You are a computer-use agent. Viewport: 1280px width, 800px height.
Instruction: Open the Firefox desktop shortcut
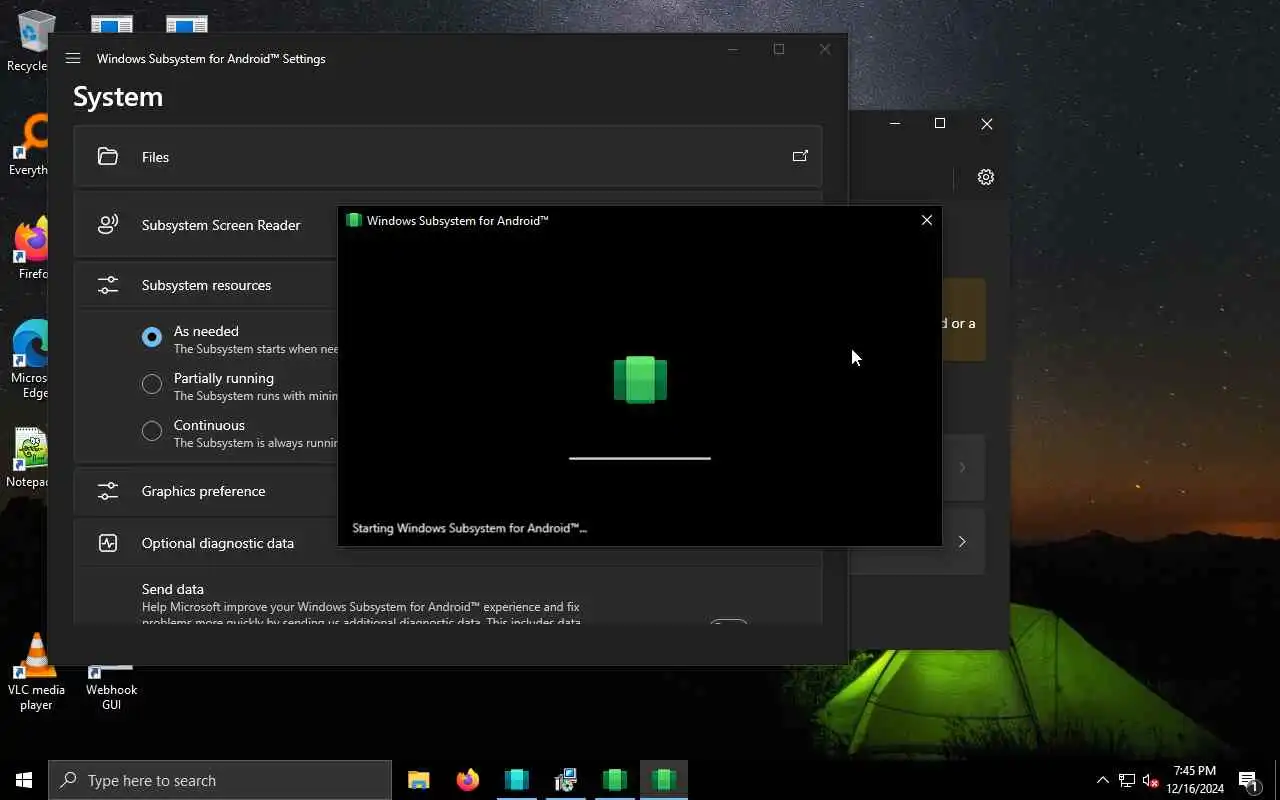coord(32,248)
